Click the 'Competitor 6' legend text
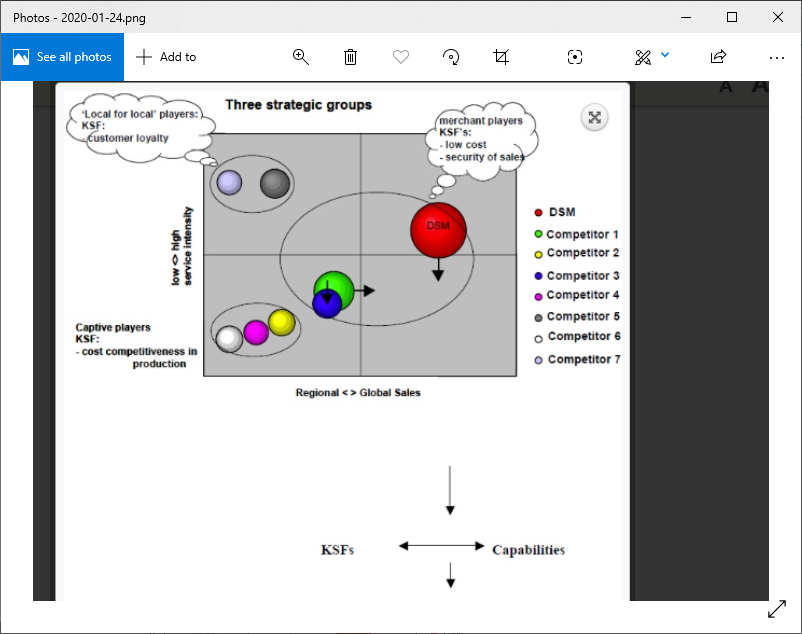 point(584,336)
